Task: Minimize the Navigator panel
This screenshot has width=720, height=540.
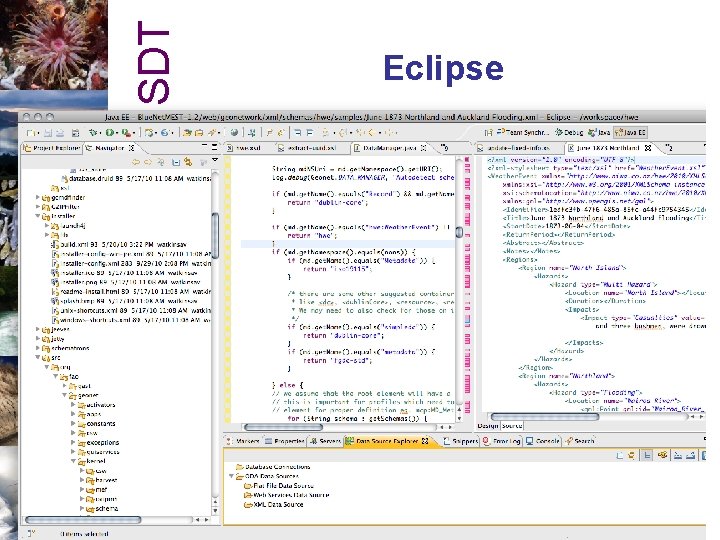Action: [204, 146]
